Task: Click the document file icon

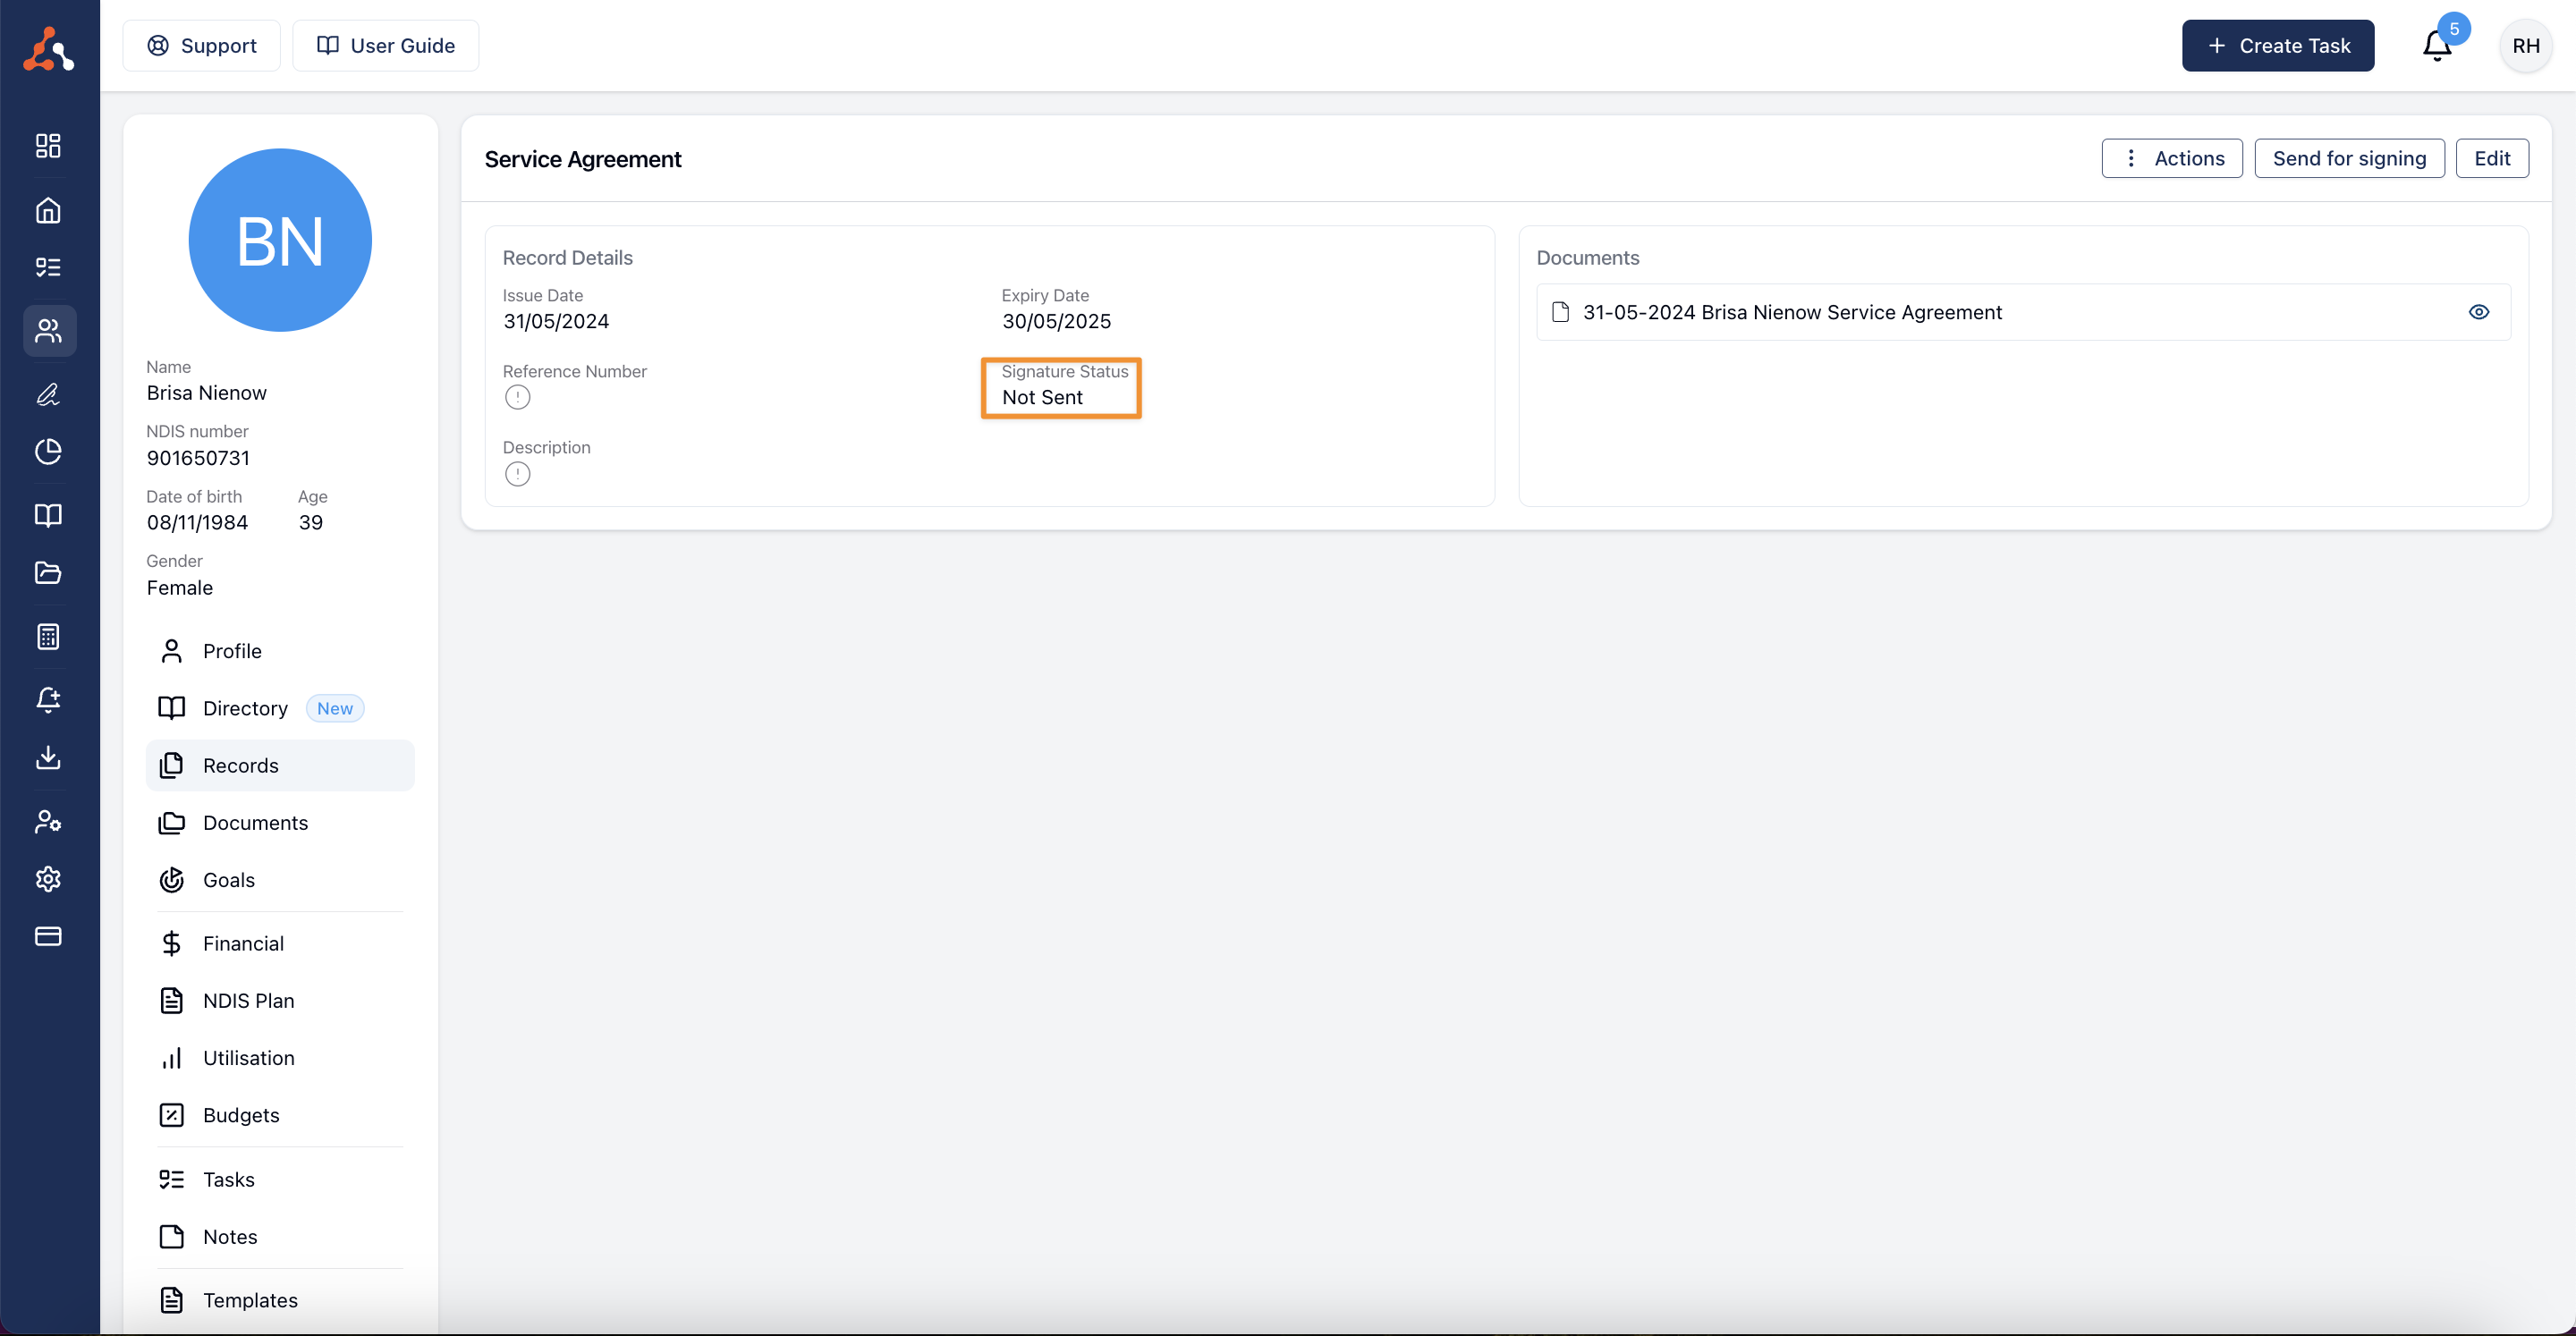Action: pyautogui.click(x=1560, y=312)
